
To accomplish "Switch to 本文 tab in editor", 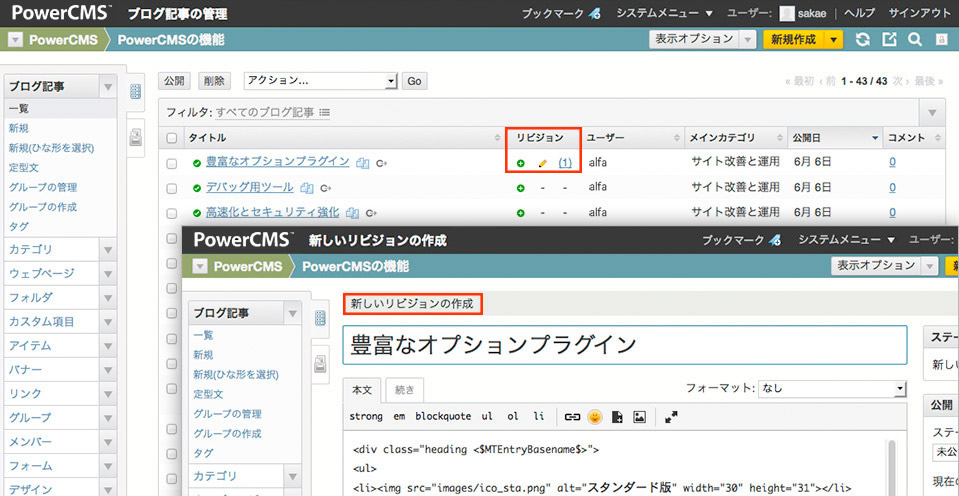I will pyautogui.click(x=362, y=389).
